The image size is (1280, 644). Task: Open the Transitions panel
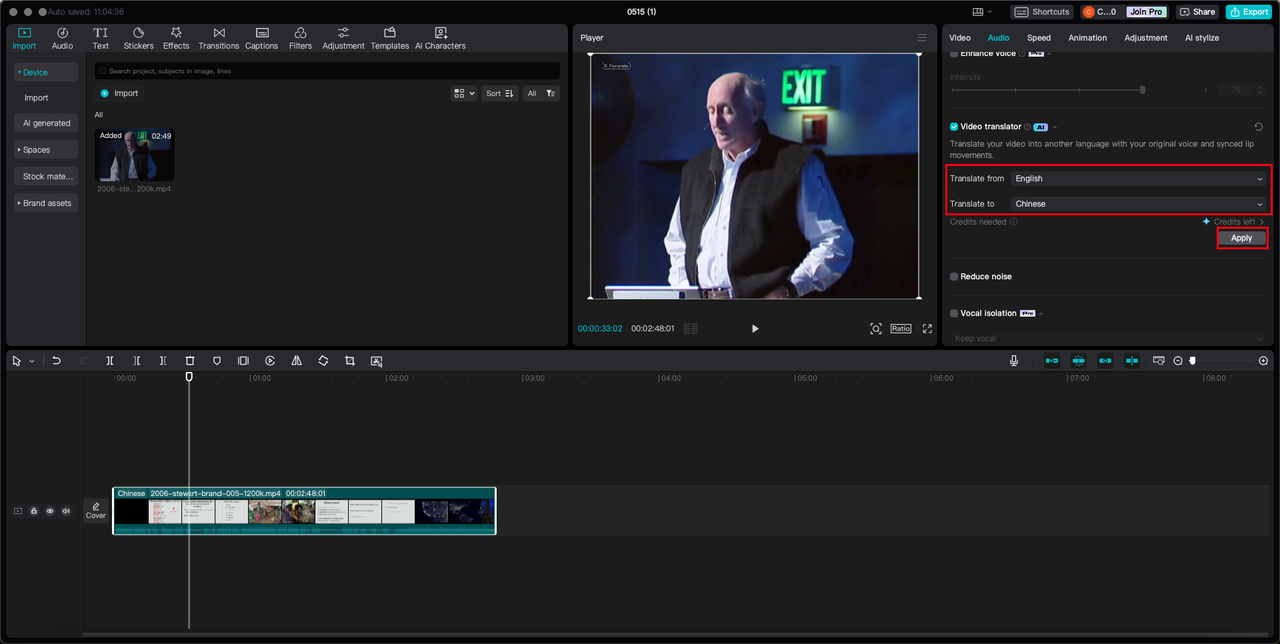pyautogui.click(x=219, y=38)
